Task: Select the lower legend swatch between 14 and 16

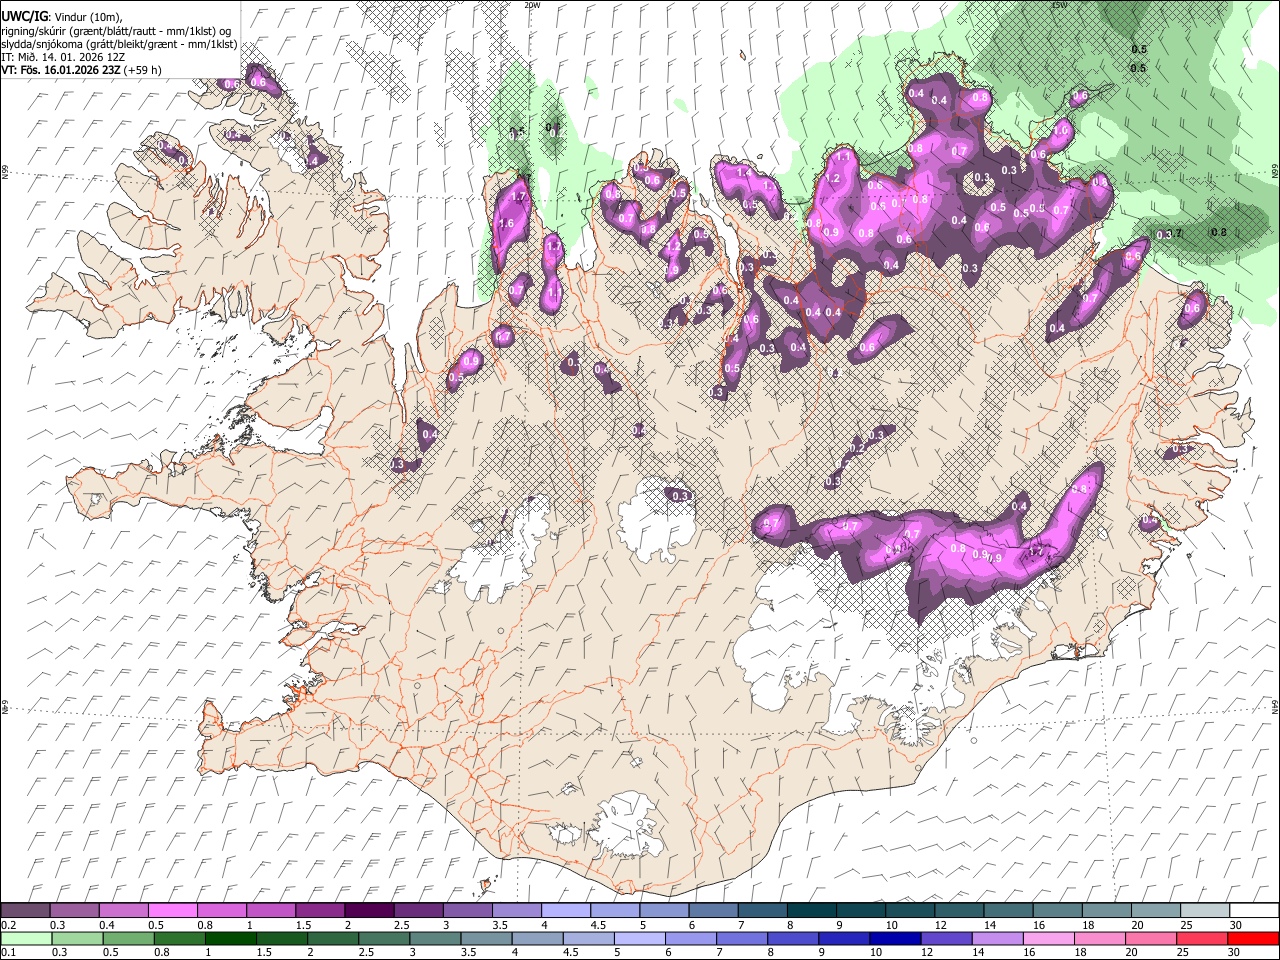Action: coord(998,938)
